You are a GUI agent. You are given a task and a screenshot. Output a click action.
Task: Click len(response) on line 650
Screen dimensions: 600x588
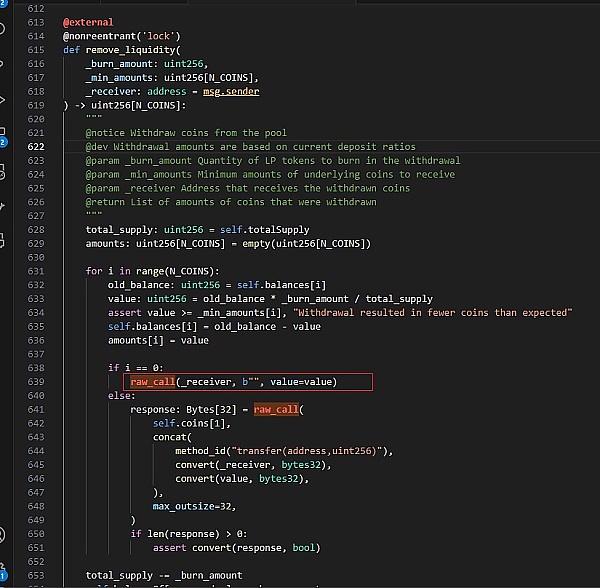click(183, 534)
